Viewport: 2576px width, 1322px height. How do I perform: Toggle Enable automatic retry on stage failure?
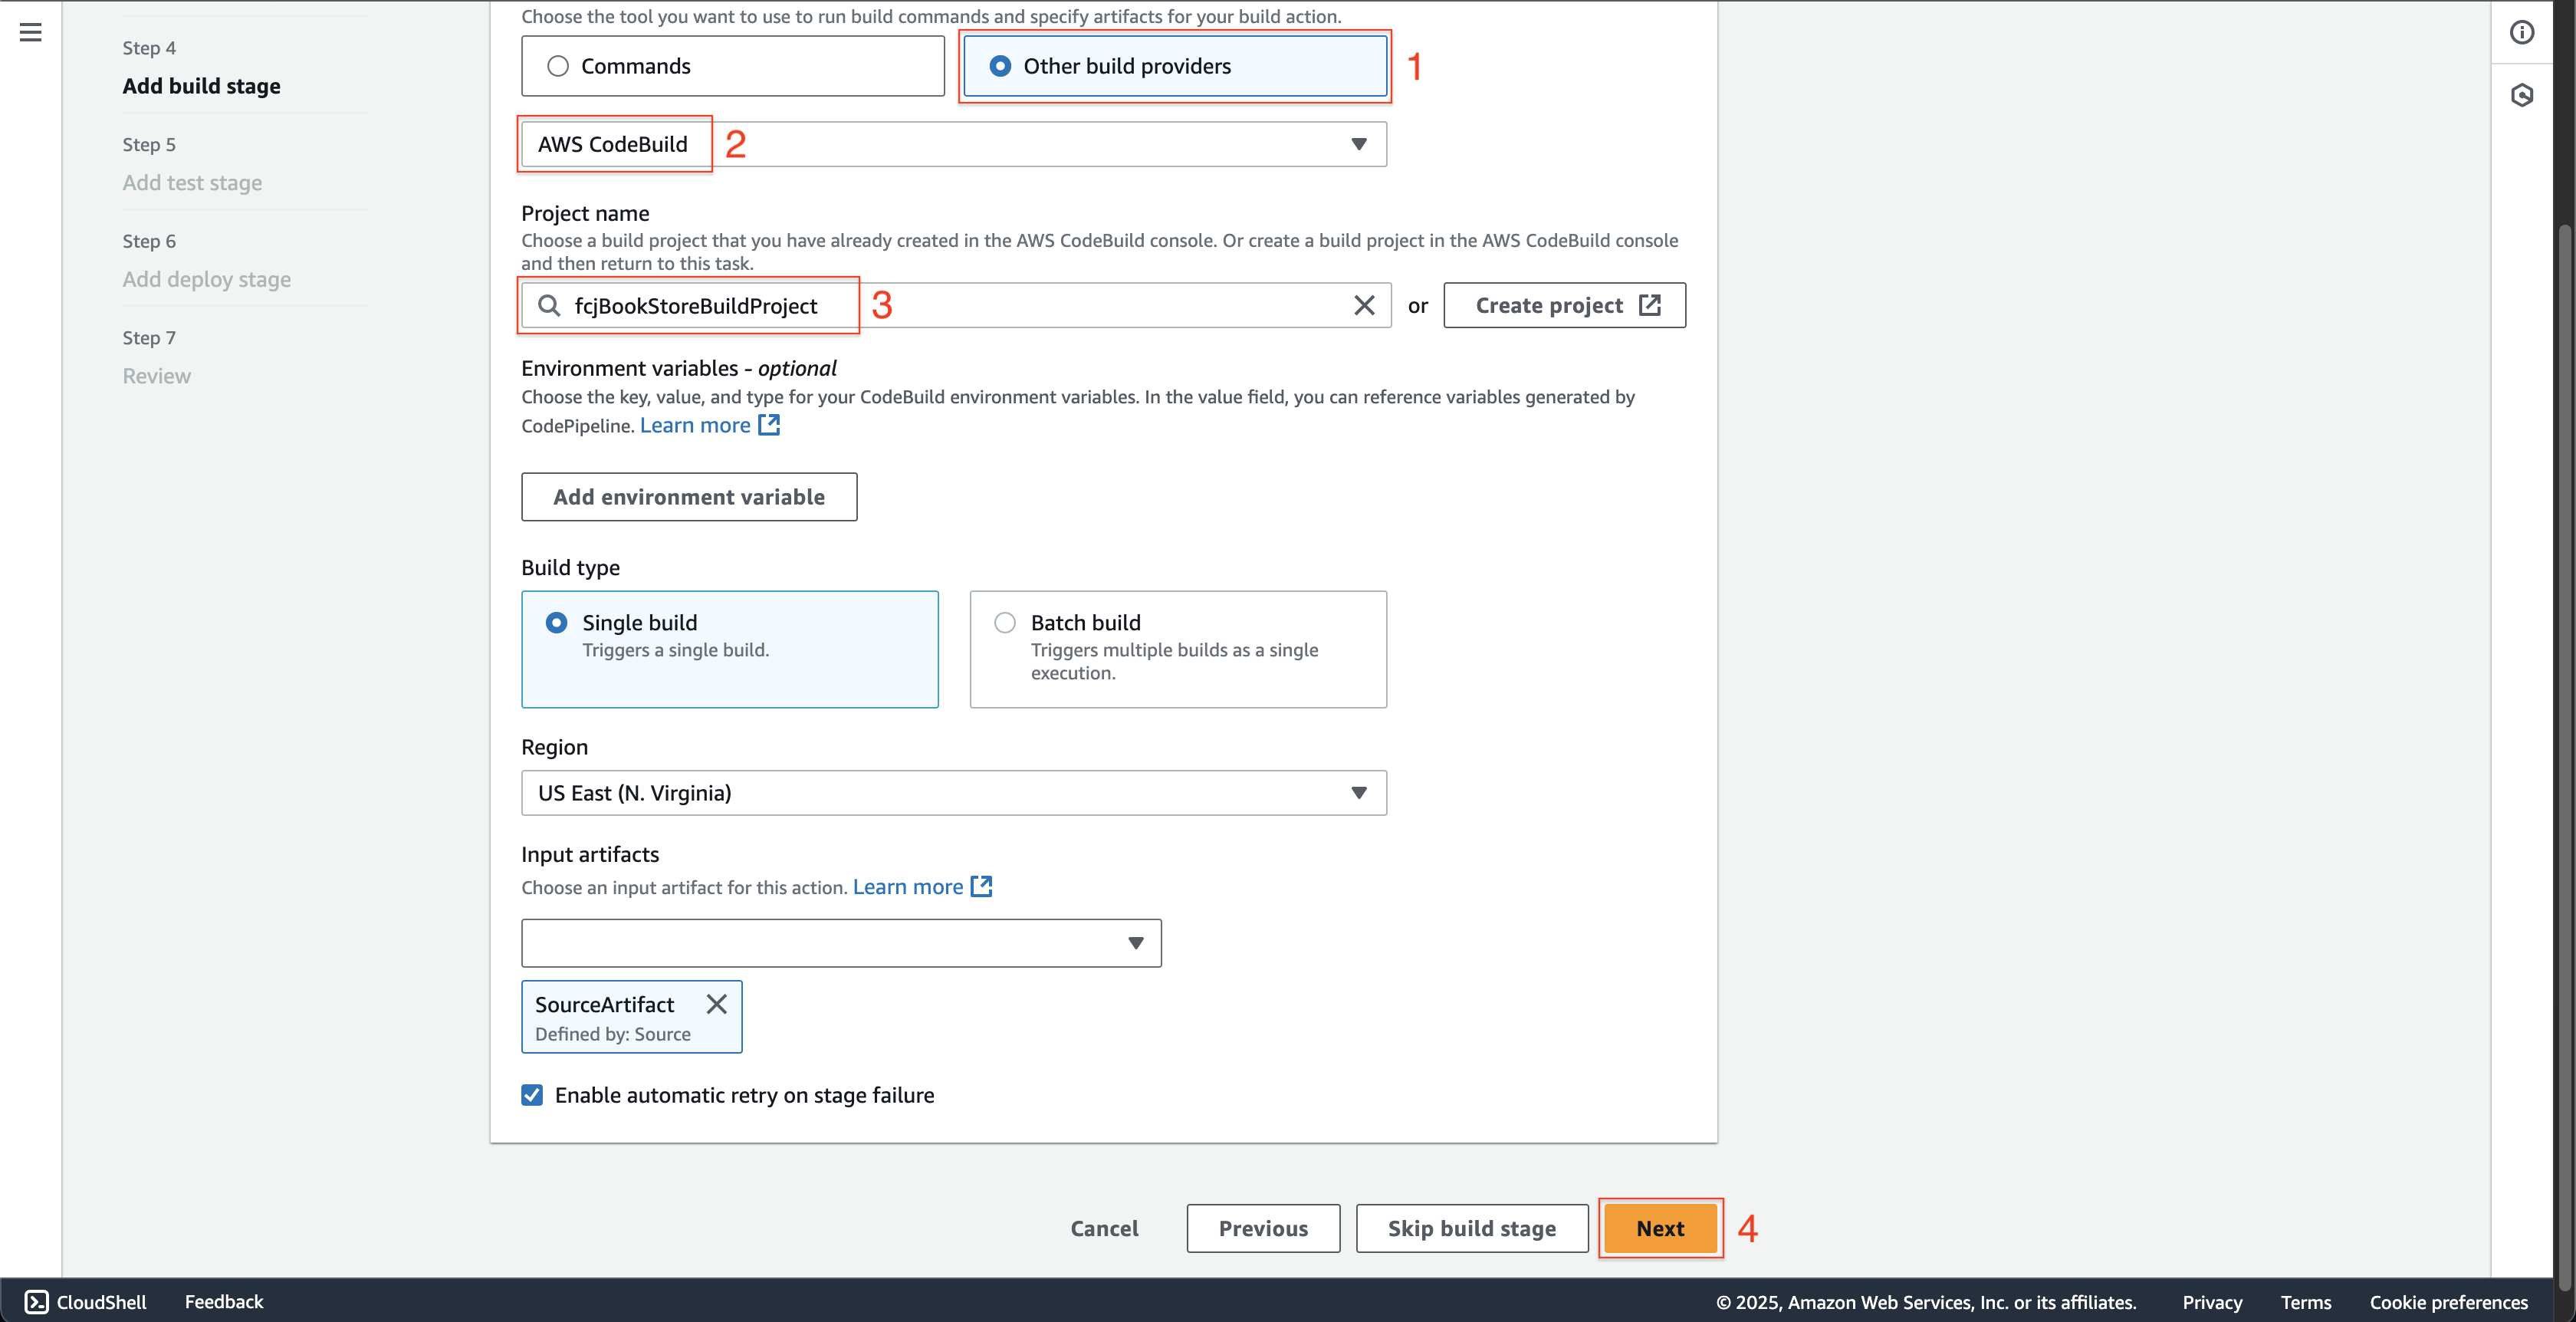532,1095
